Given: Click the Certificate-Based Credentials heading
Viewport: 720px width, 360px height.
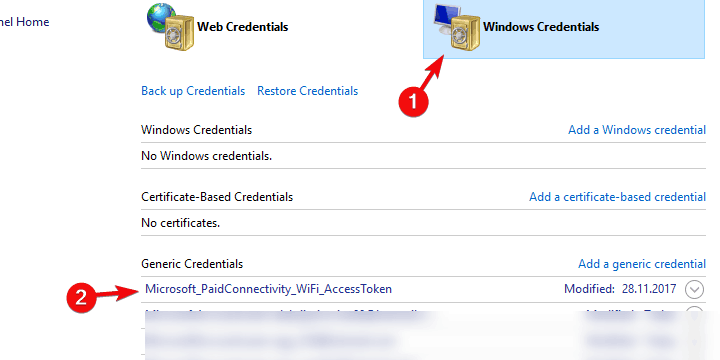Looking at the screenshot, I should 217,197.
